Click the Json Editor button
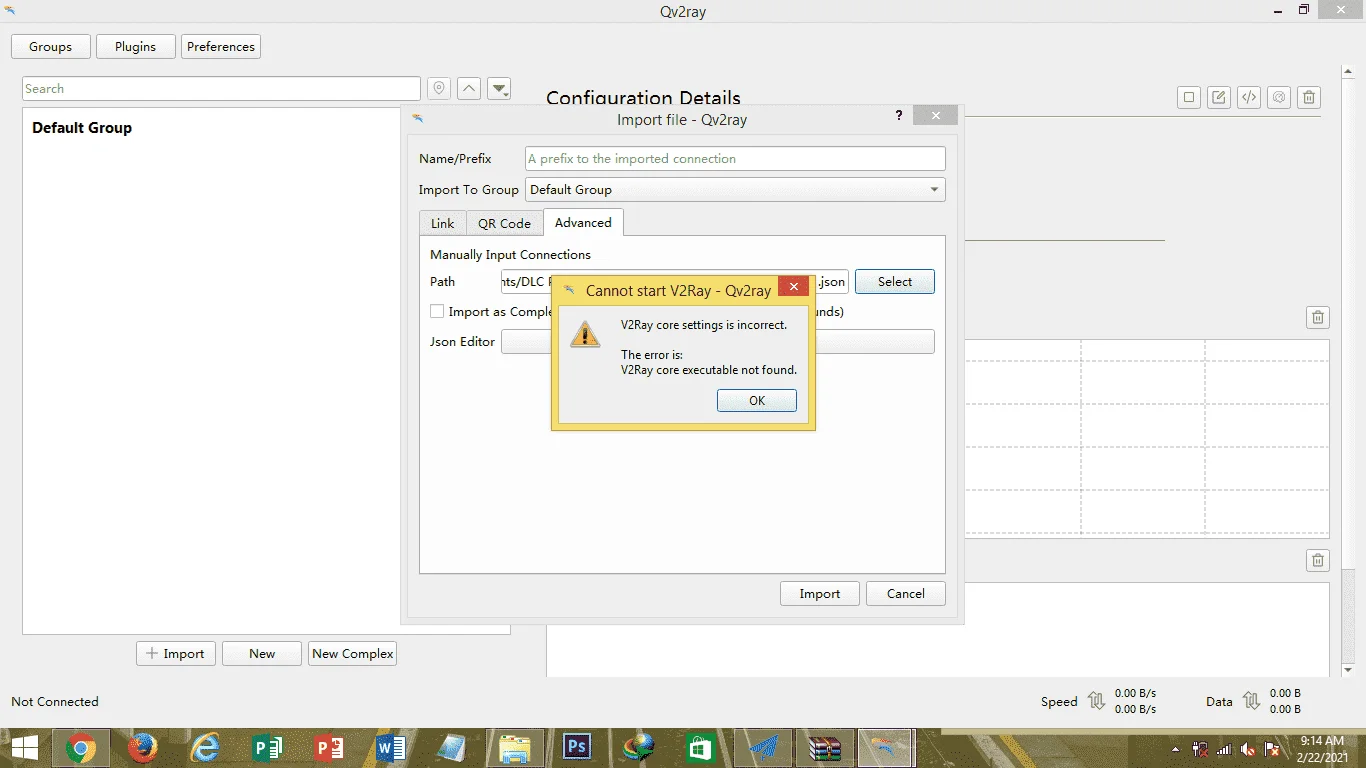 (718, 342)
